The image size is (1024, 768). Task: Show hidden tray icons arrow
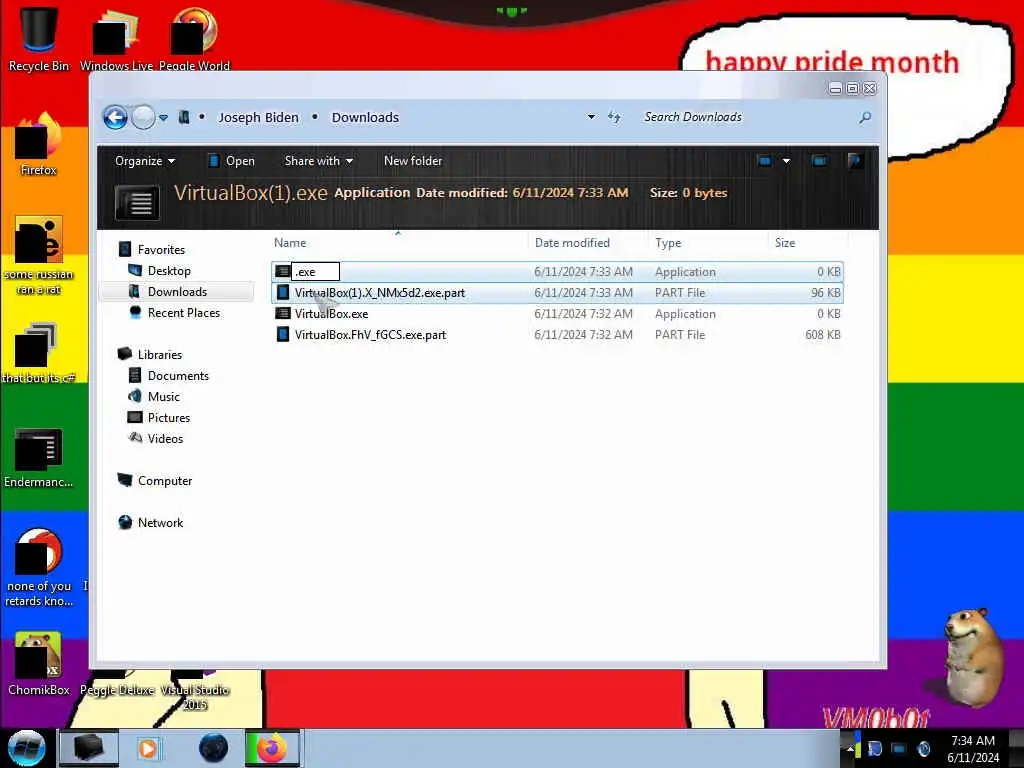click(850, 748)
